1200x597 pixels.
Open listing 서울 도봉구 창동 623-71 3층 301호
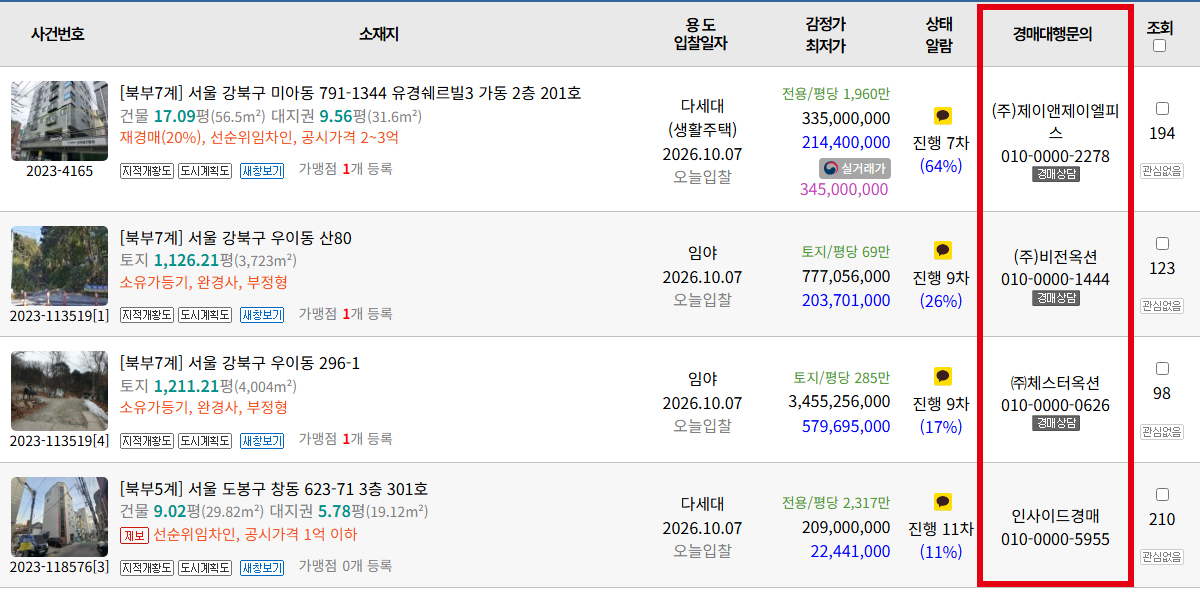click(x=274, y=489)
